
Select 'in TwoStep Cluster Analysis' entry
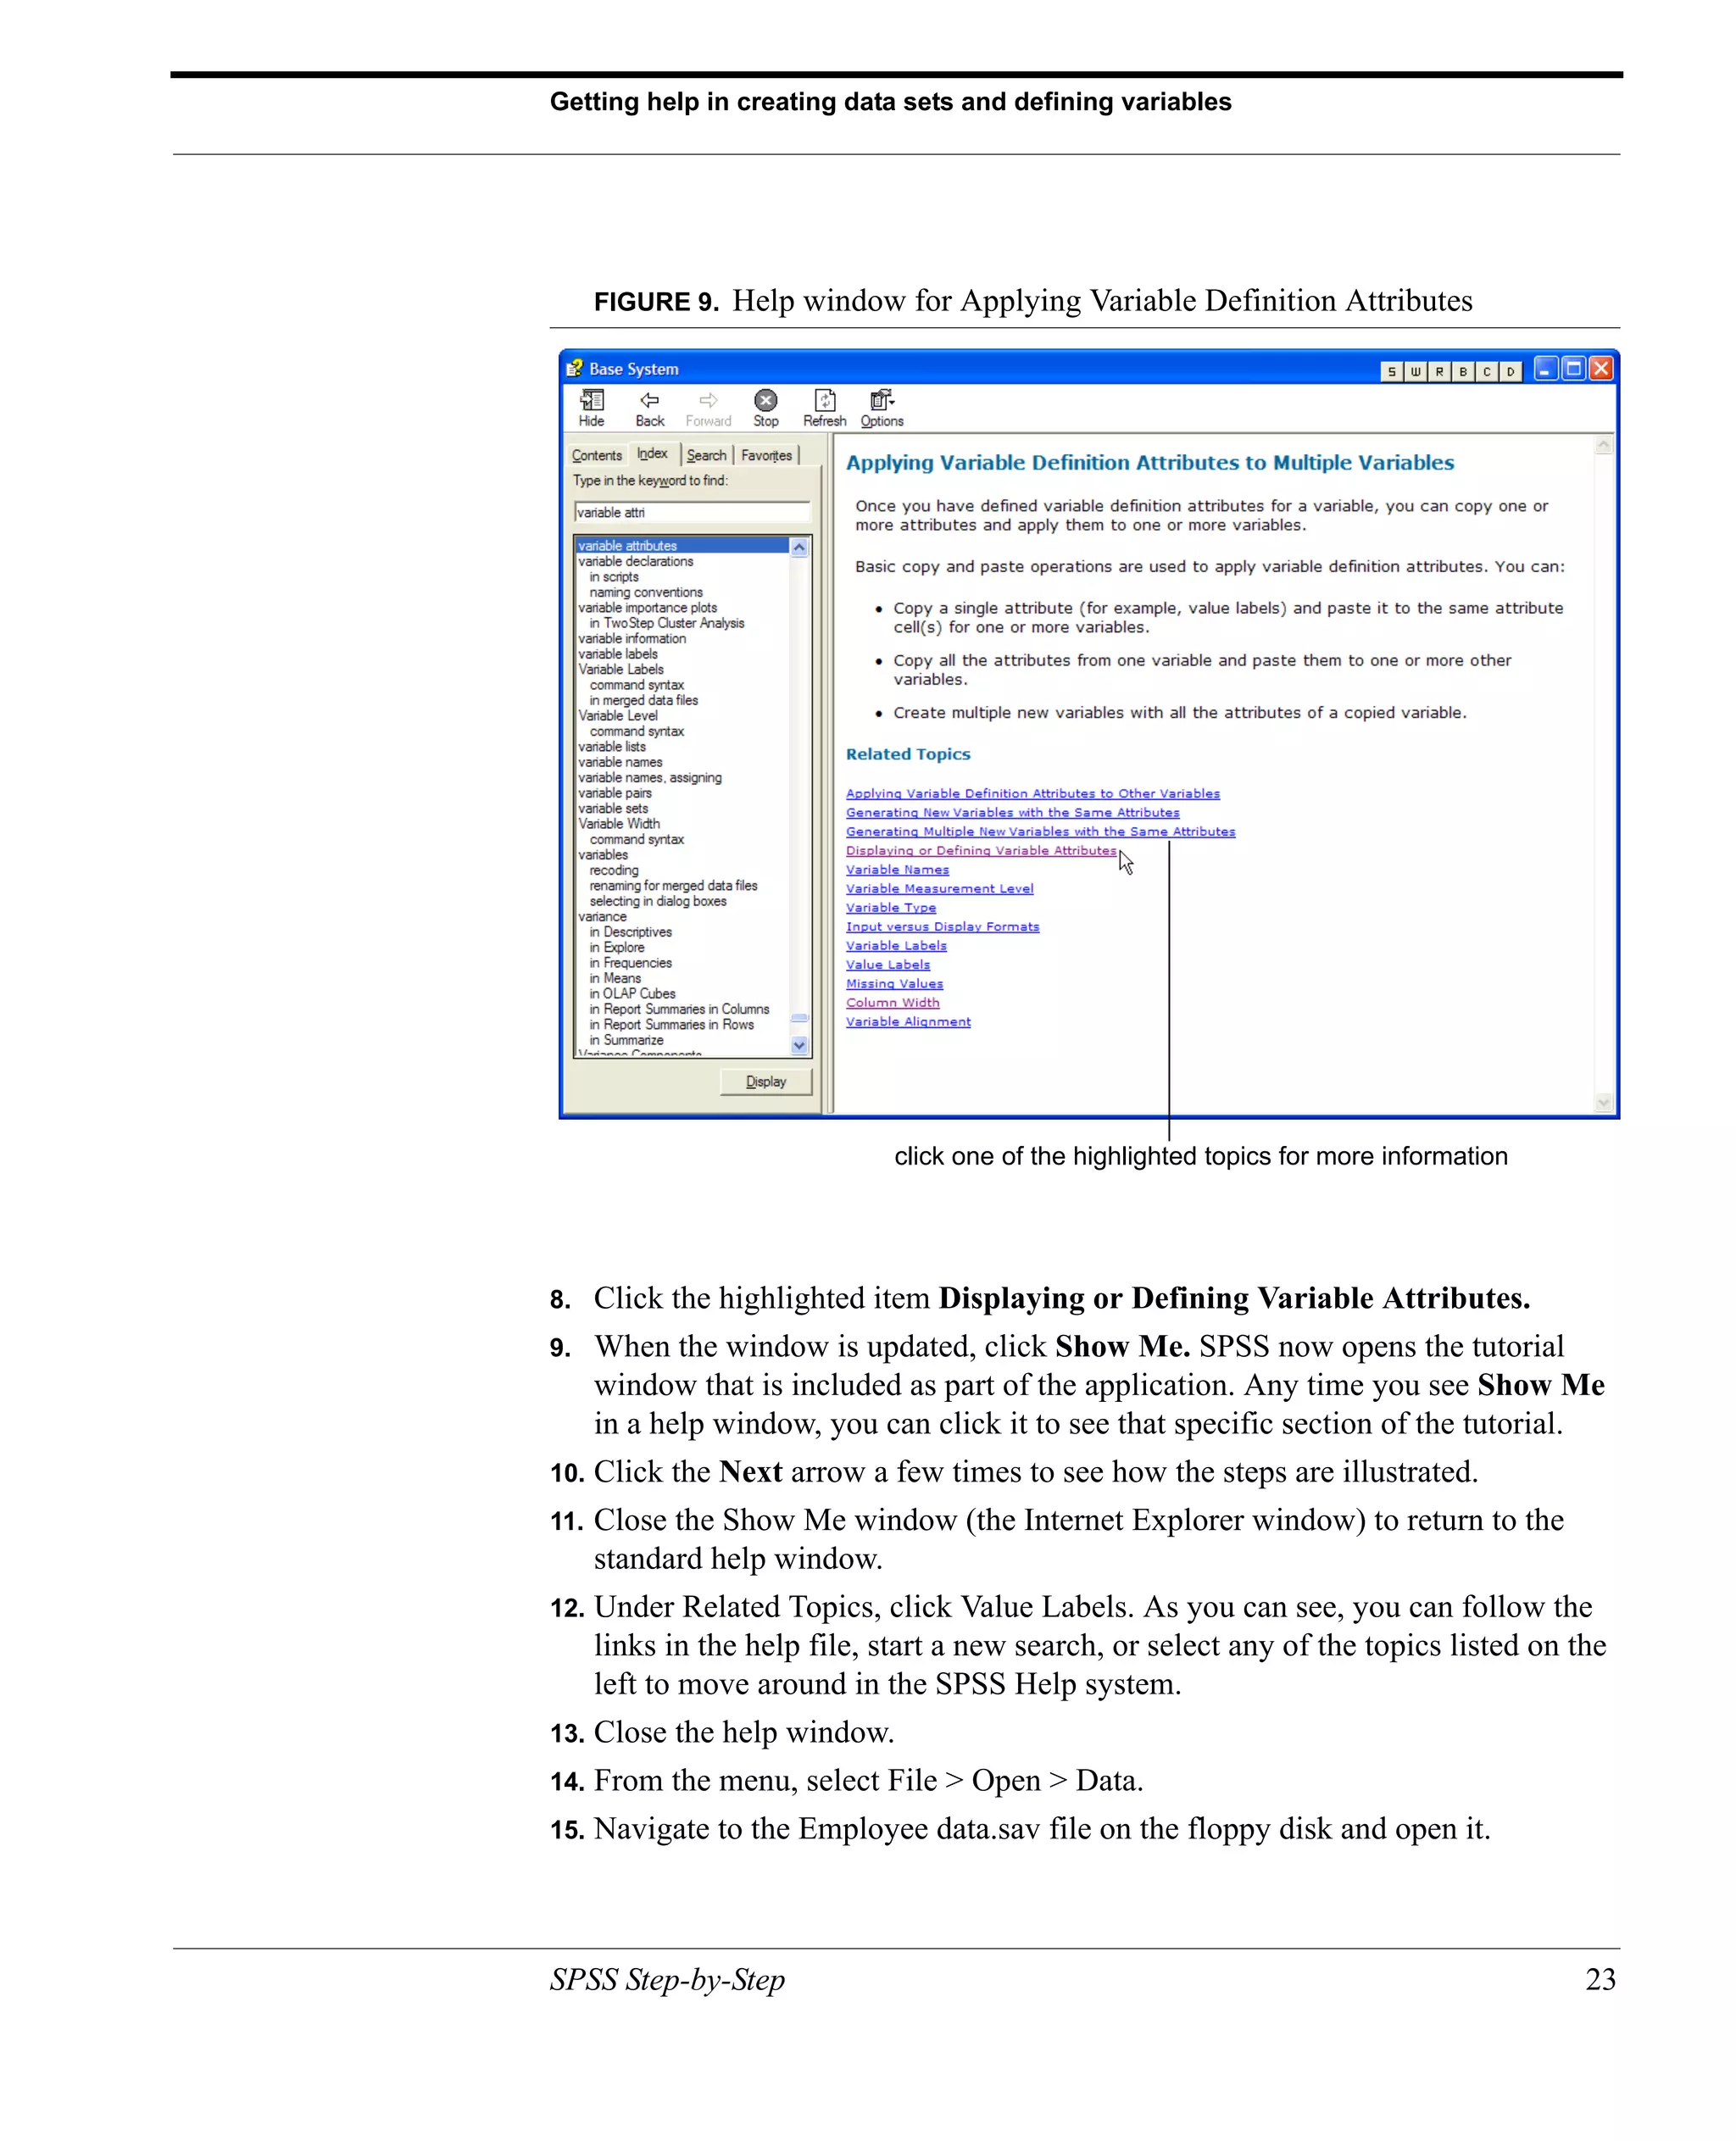point(667,623)
